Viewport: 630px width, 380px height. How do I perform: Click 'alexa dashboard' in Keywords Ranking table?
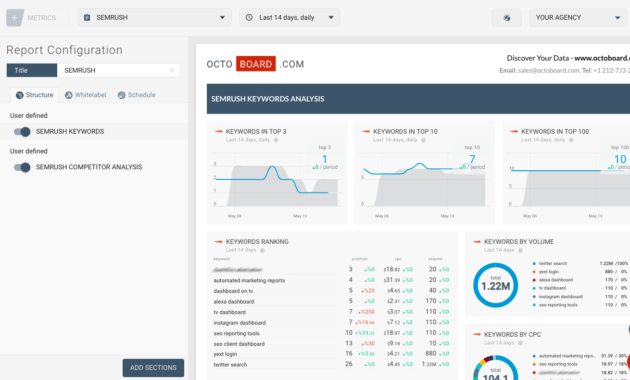coord(234,302)
